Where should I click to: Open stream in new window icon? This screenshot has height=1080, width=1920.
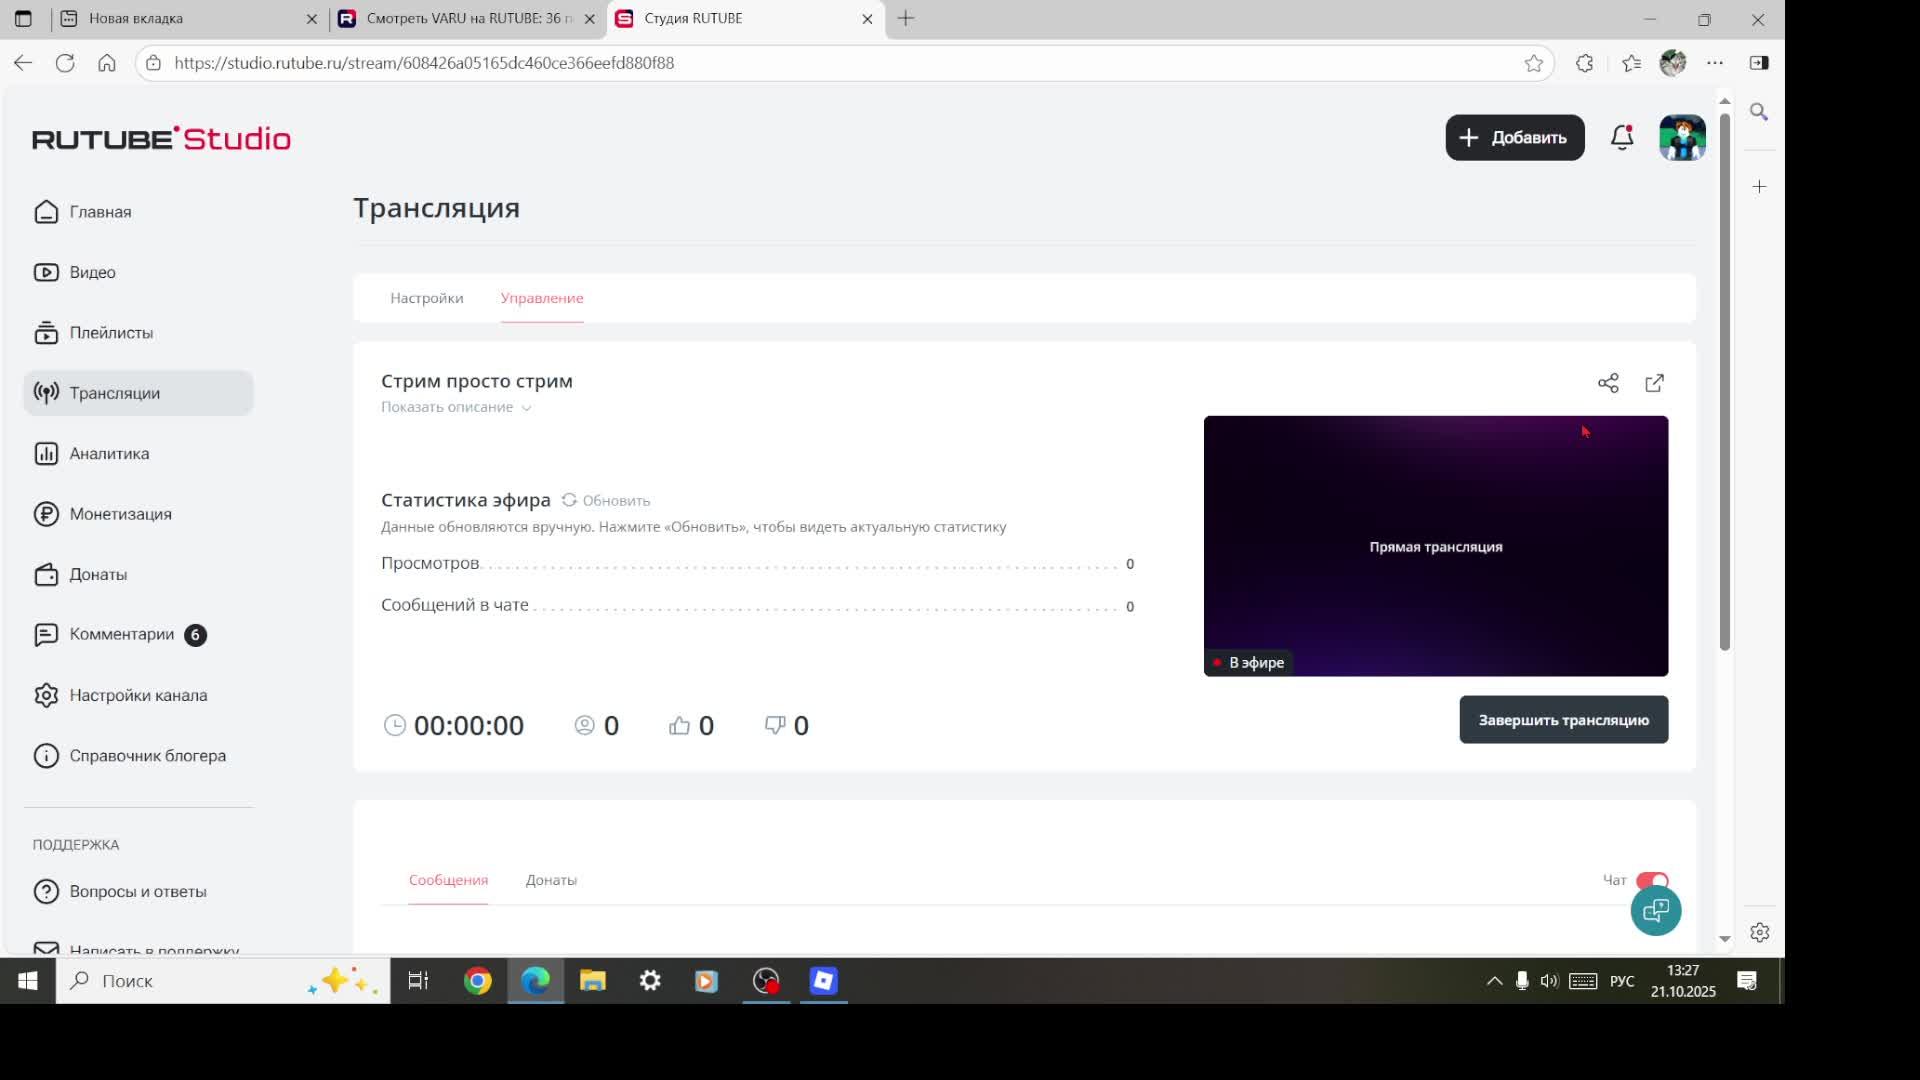pos(1654,383)
